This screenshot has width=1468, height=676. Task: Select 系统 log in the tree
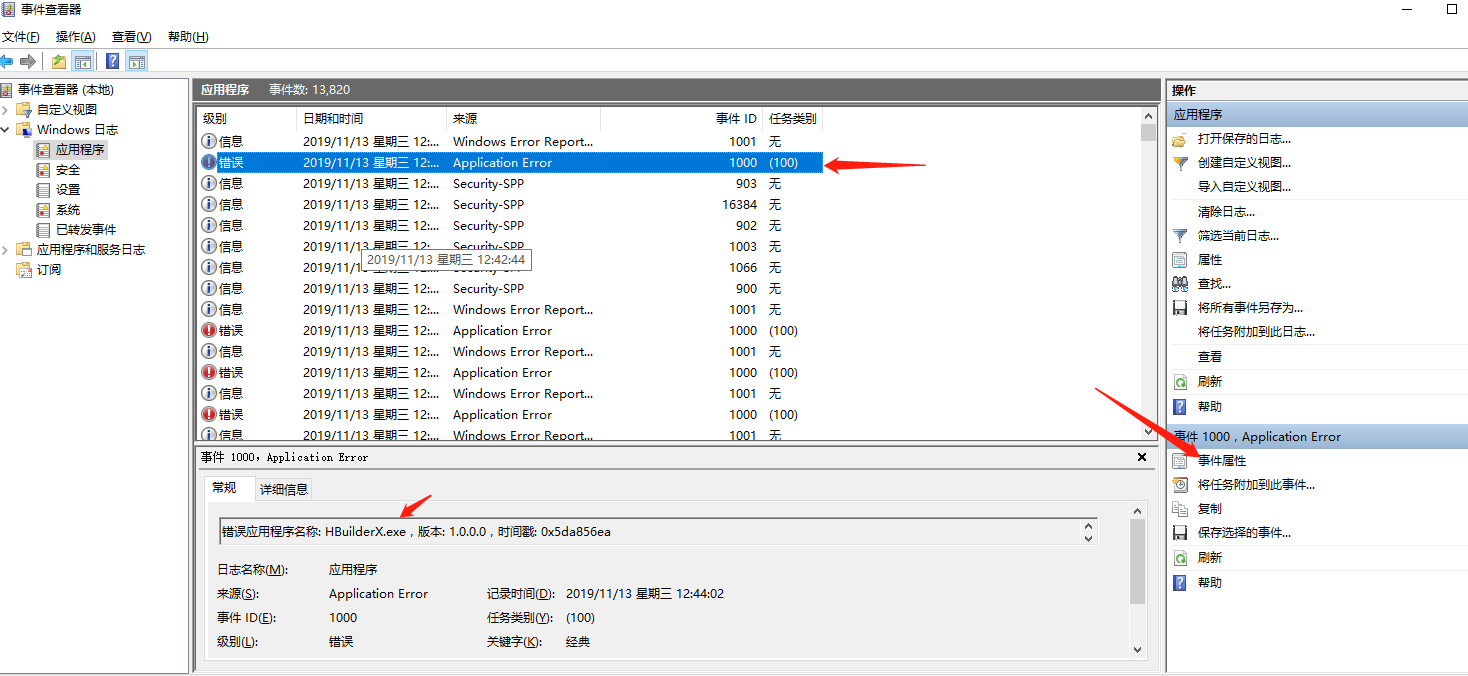pyautogui.click(x=68, y=210)
